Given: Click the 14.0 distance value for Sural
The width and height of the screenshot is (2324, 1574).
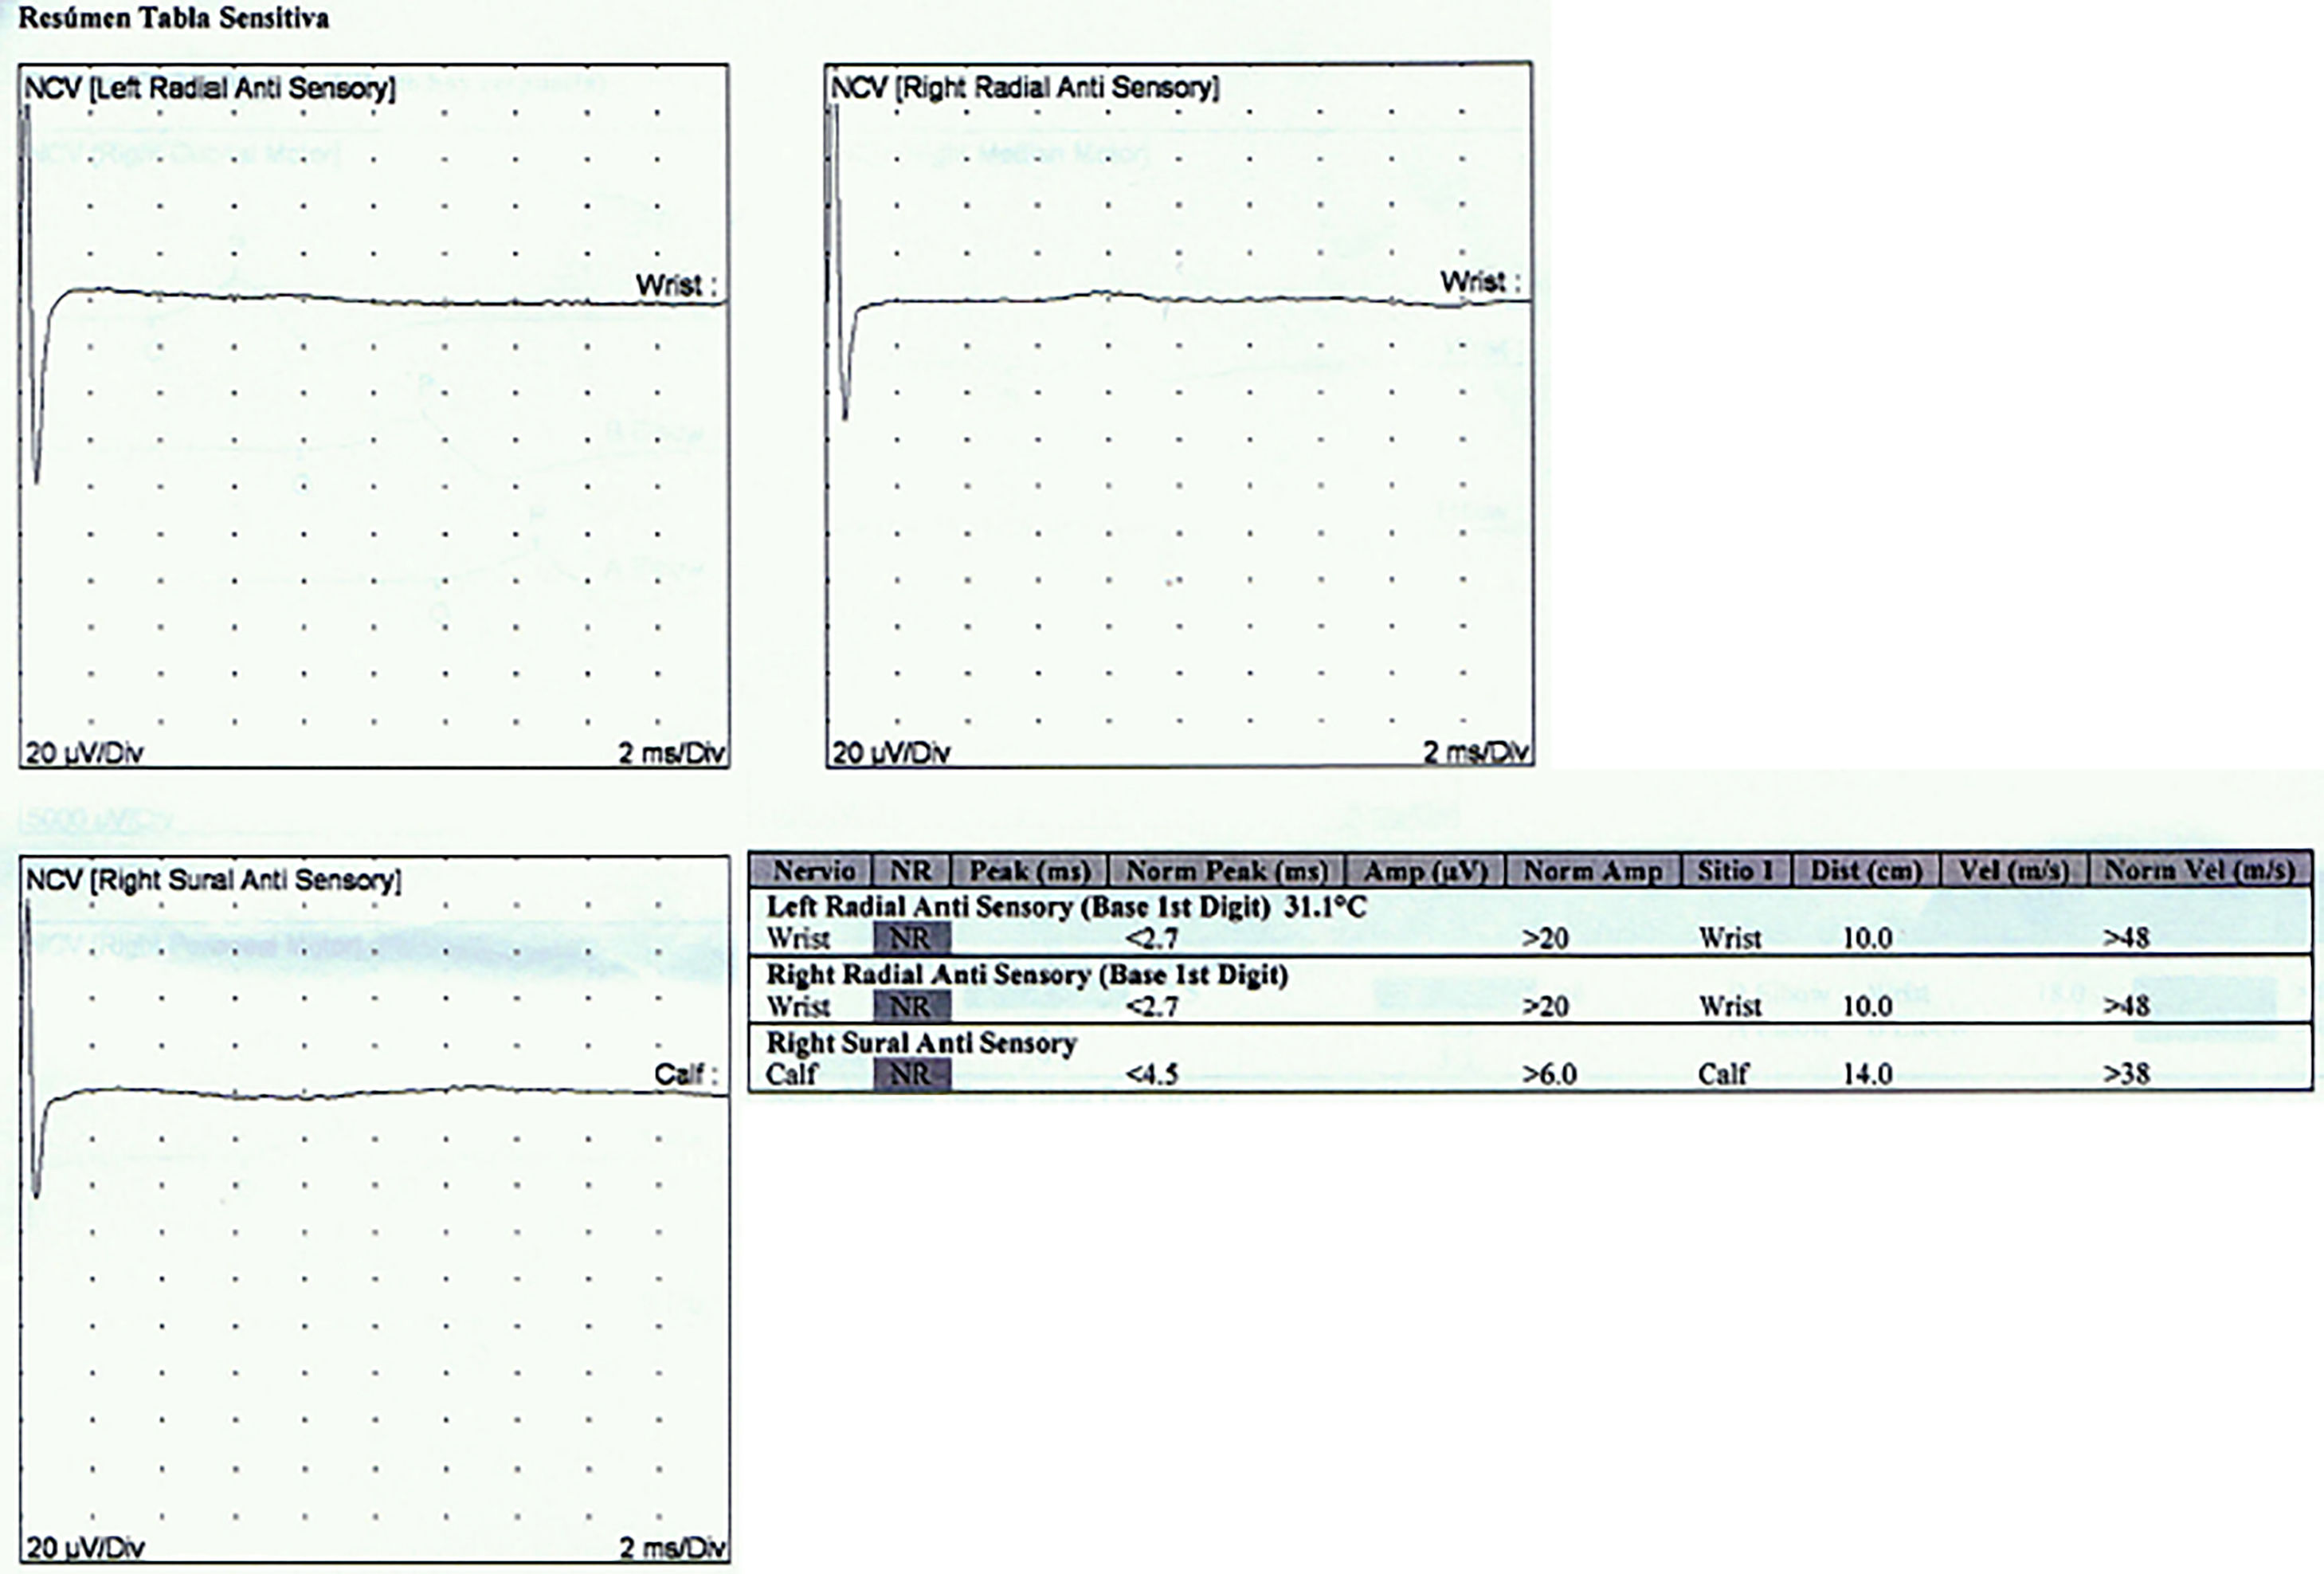Looking at the screenshot, I should (x=1866, y=1074).
